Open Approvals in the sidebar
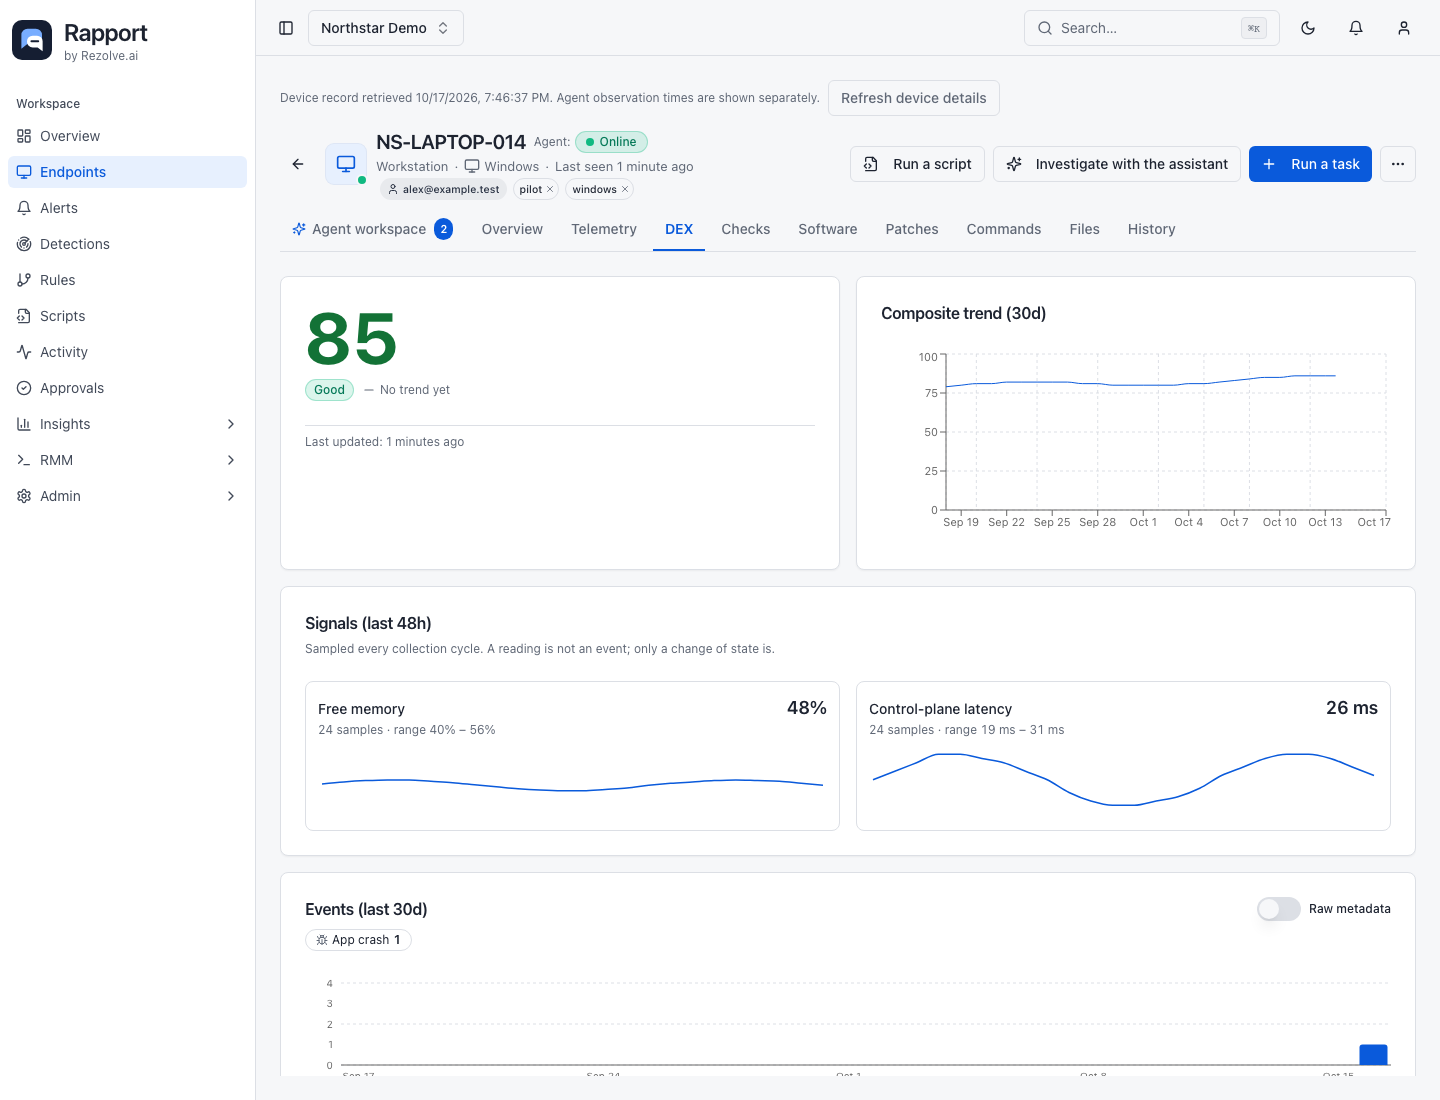Viewport: 1440px width, 1100px height. click(127, 388)
